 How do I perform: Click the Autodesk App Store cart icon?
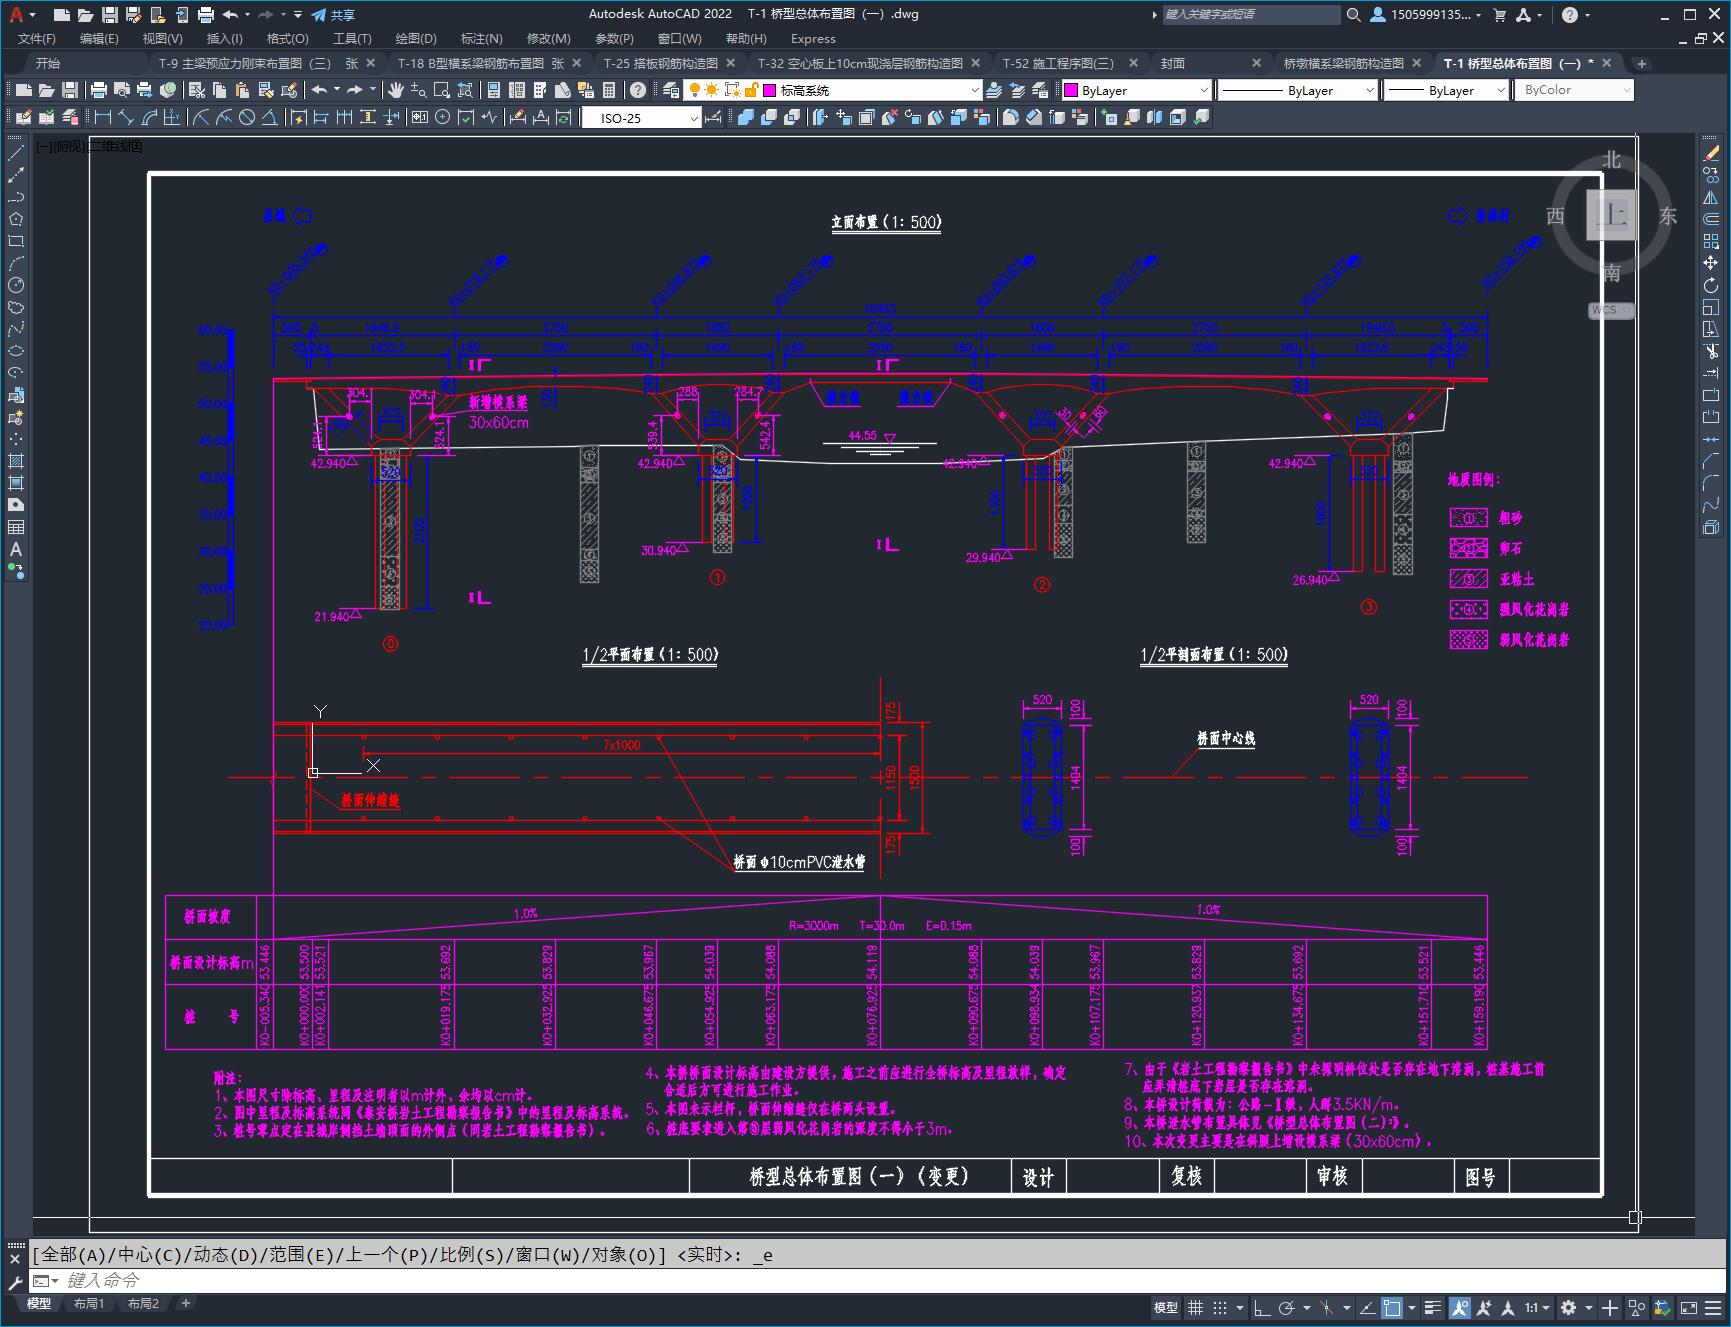(x=1499, y=15)
